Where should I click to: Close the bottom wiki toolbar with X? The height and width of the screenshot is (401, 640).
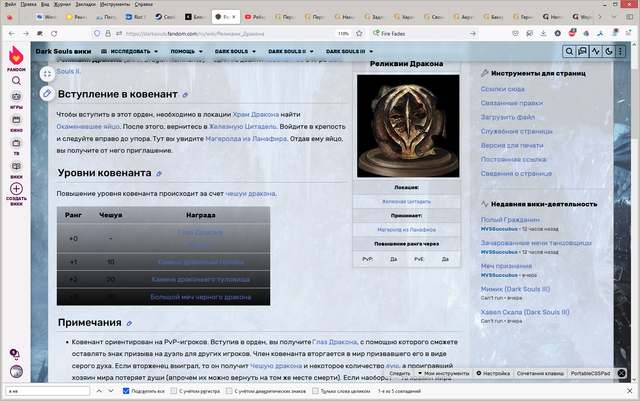pos(621,373)
